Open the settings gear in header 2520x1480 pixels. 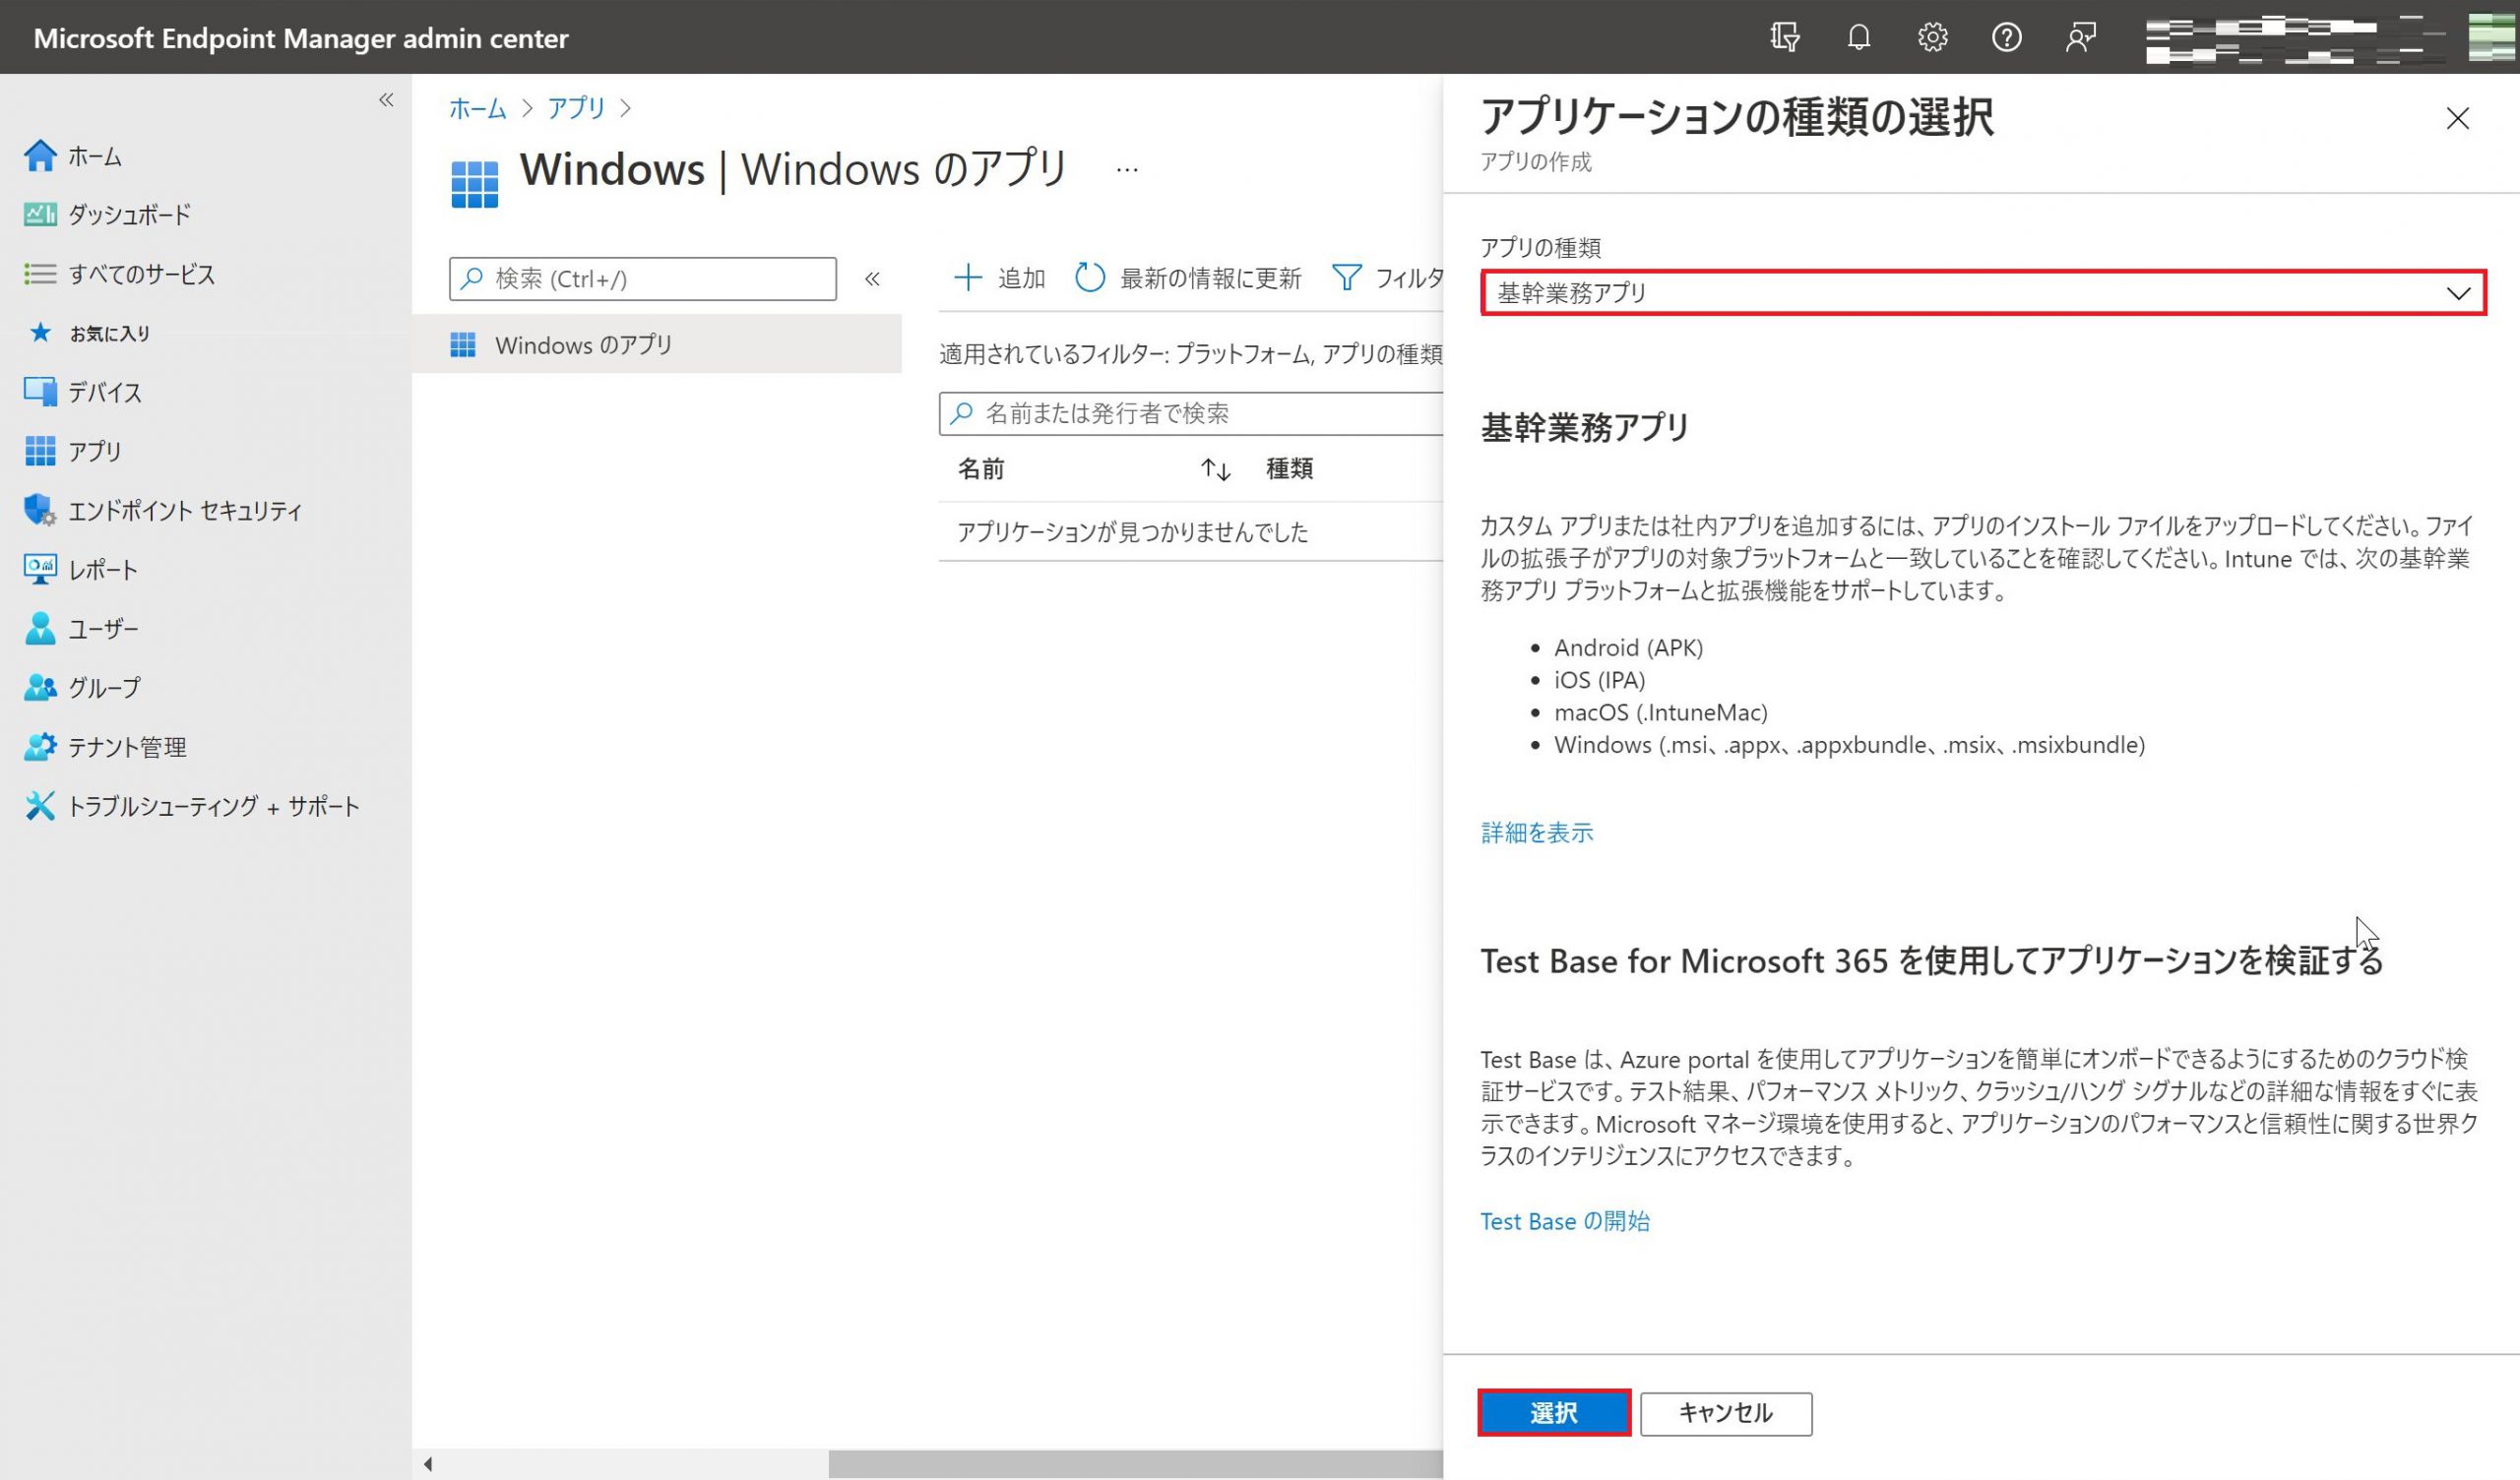(1932, 38)
